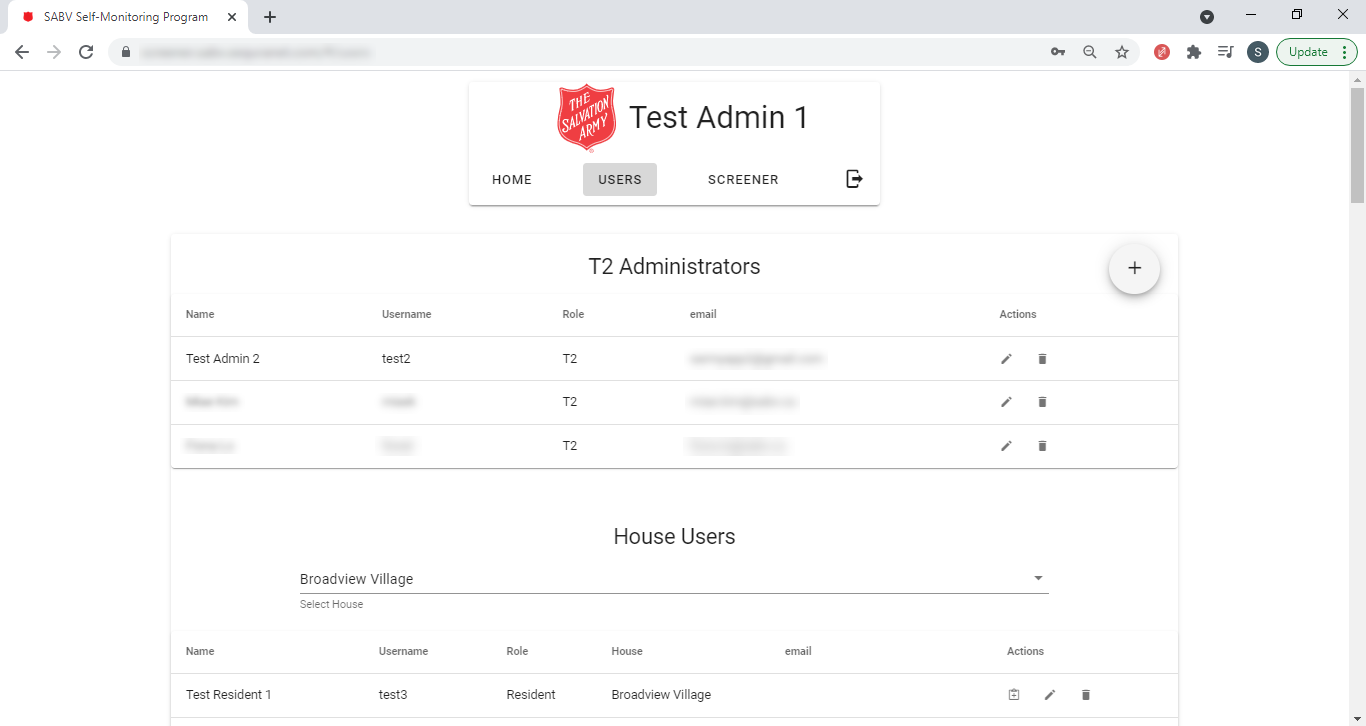
Task: Click the 'Test Admin 2' name cell
Action: [x=223, y=359]
